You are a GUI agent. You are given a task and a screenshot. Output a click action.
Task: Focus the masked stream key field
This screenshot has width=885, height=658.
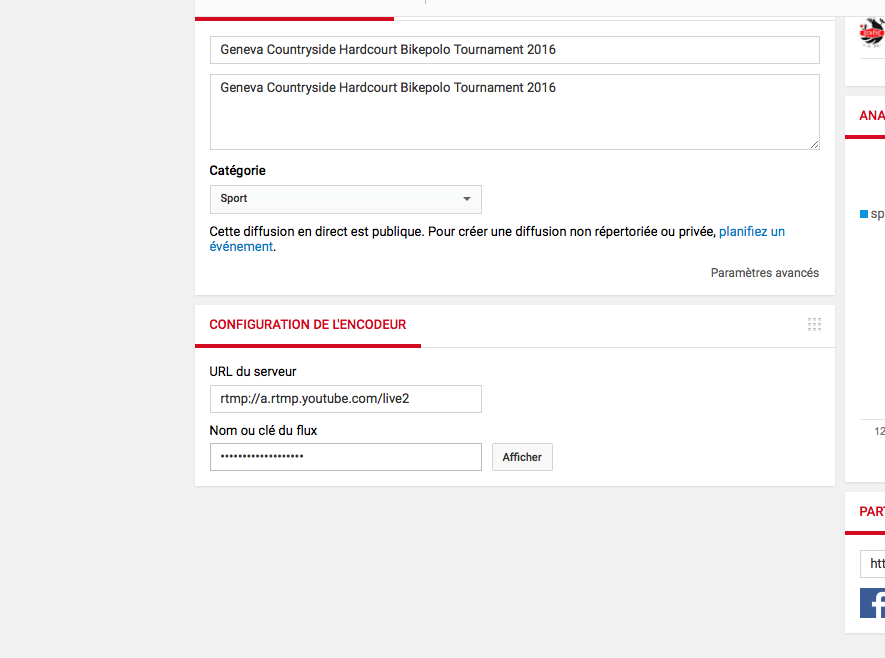point(345,457)
